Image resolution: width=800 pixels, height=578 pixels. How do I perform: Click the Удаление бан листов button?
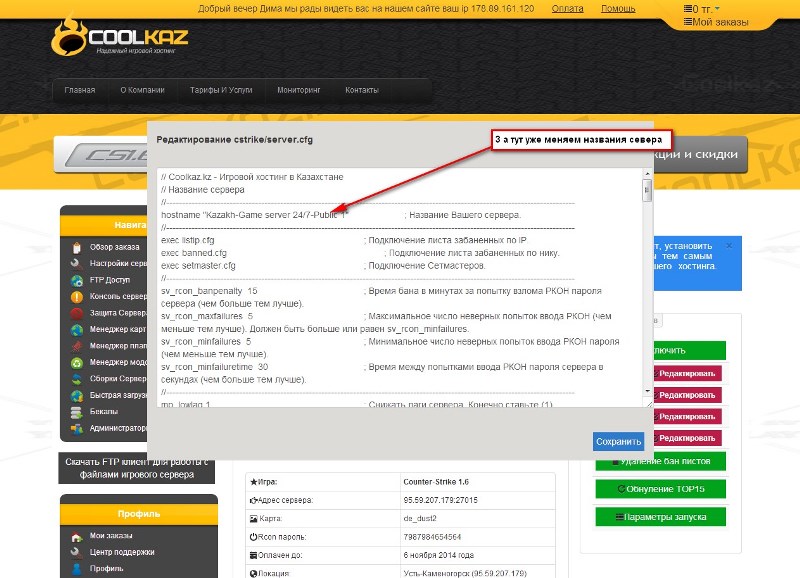click(x=660, y=461)
